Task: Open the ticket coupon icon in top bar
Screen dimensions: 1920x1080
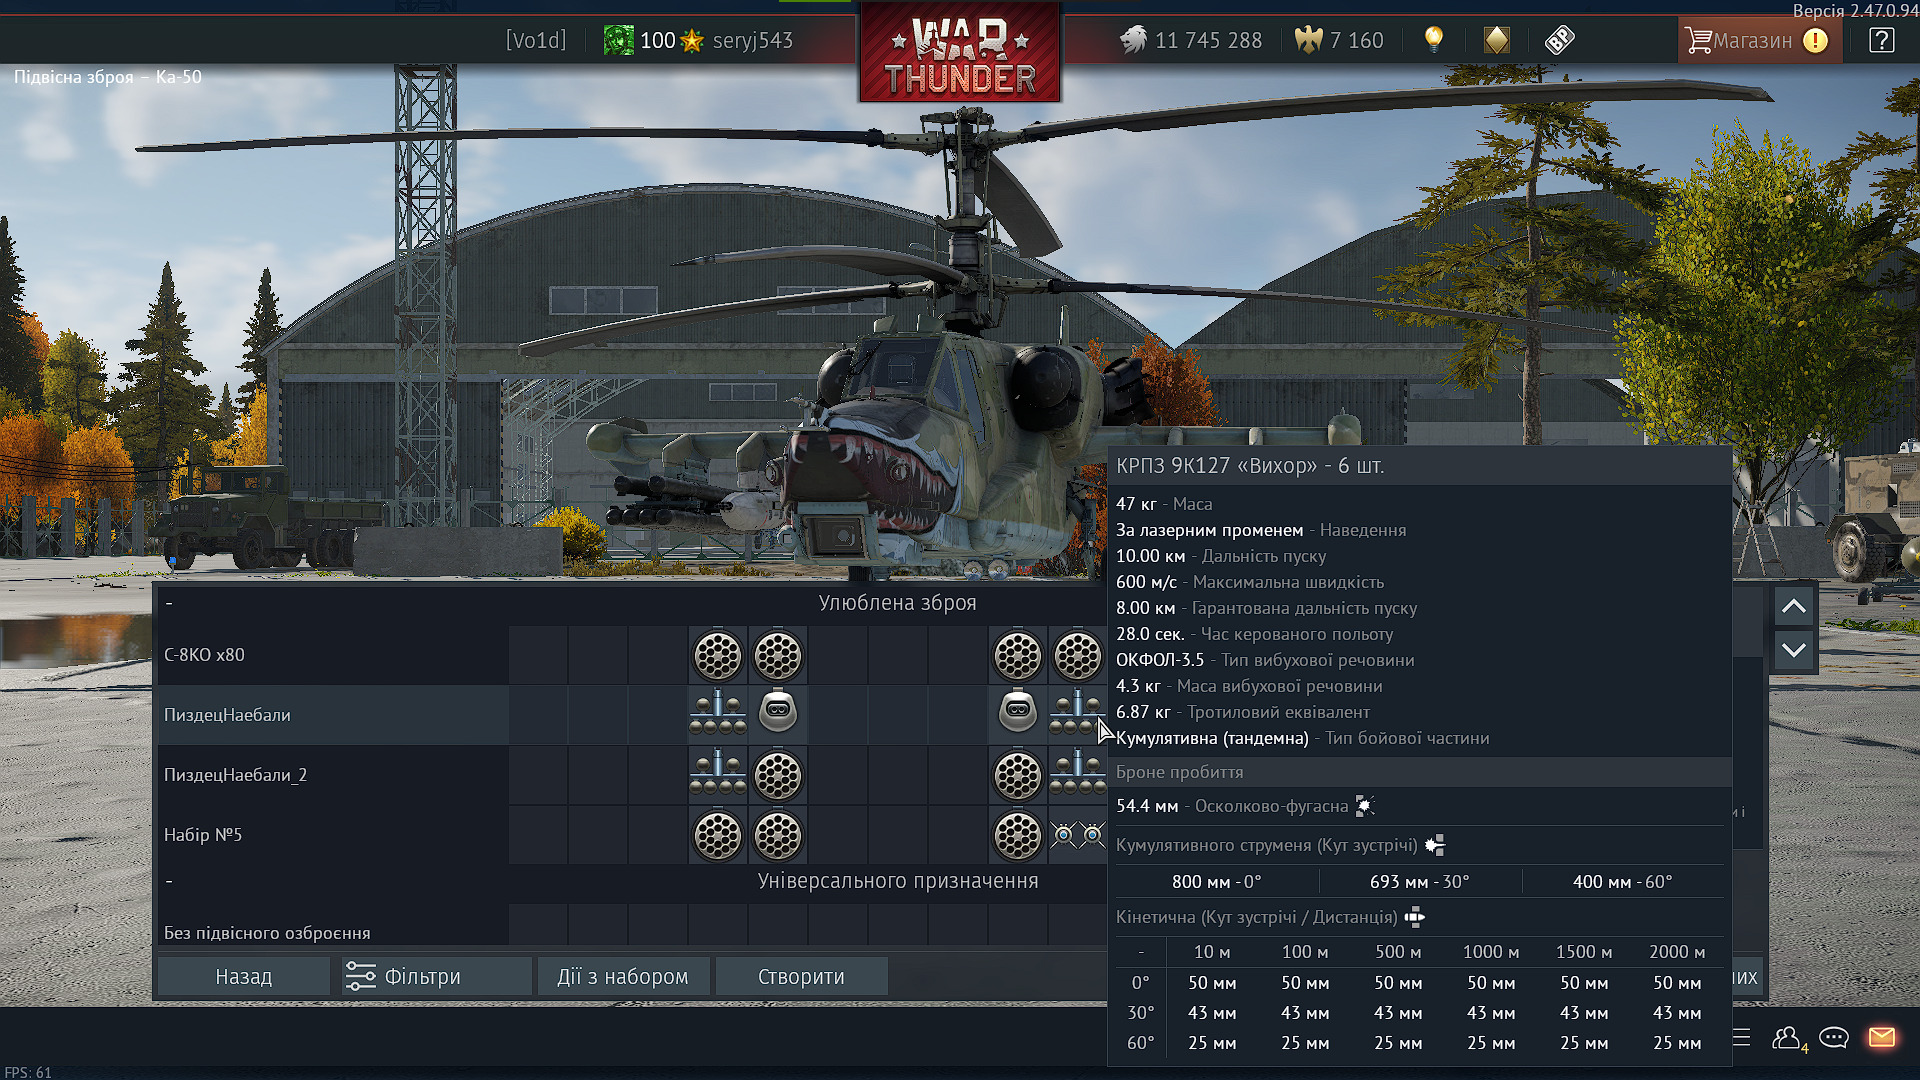Action: tap(1559, 40)
